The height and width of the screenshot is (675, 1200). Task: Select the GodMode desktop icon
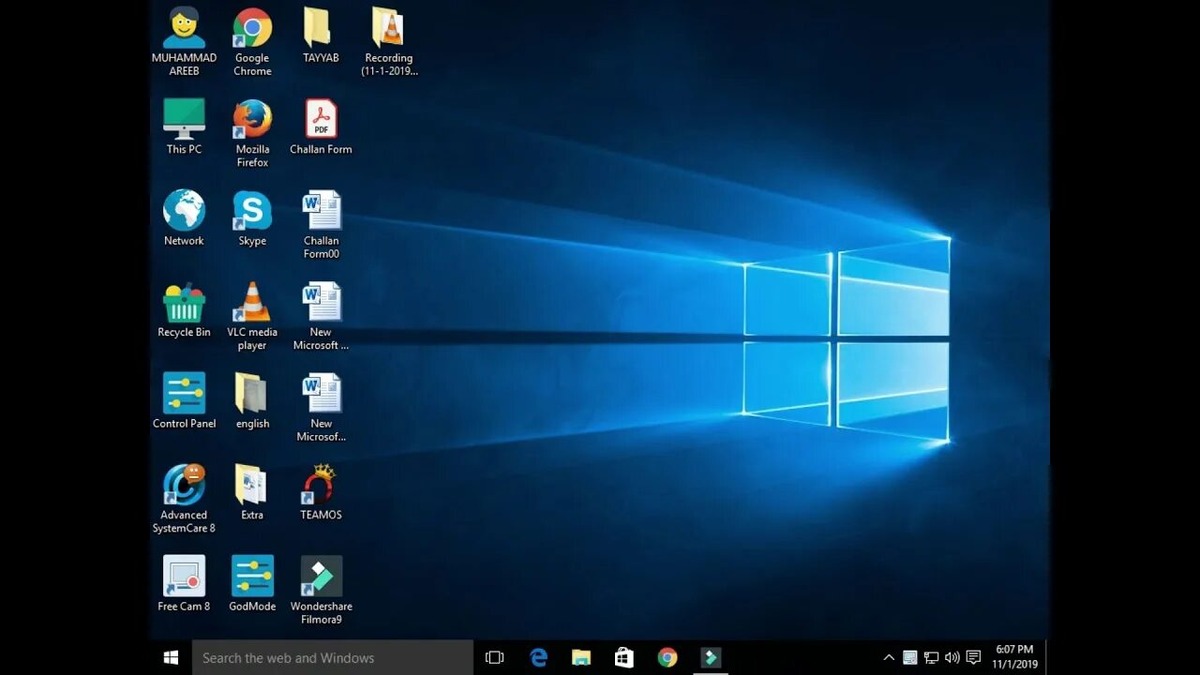point(252,584)
